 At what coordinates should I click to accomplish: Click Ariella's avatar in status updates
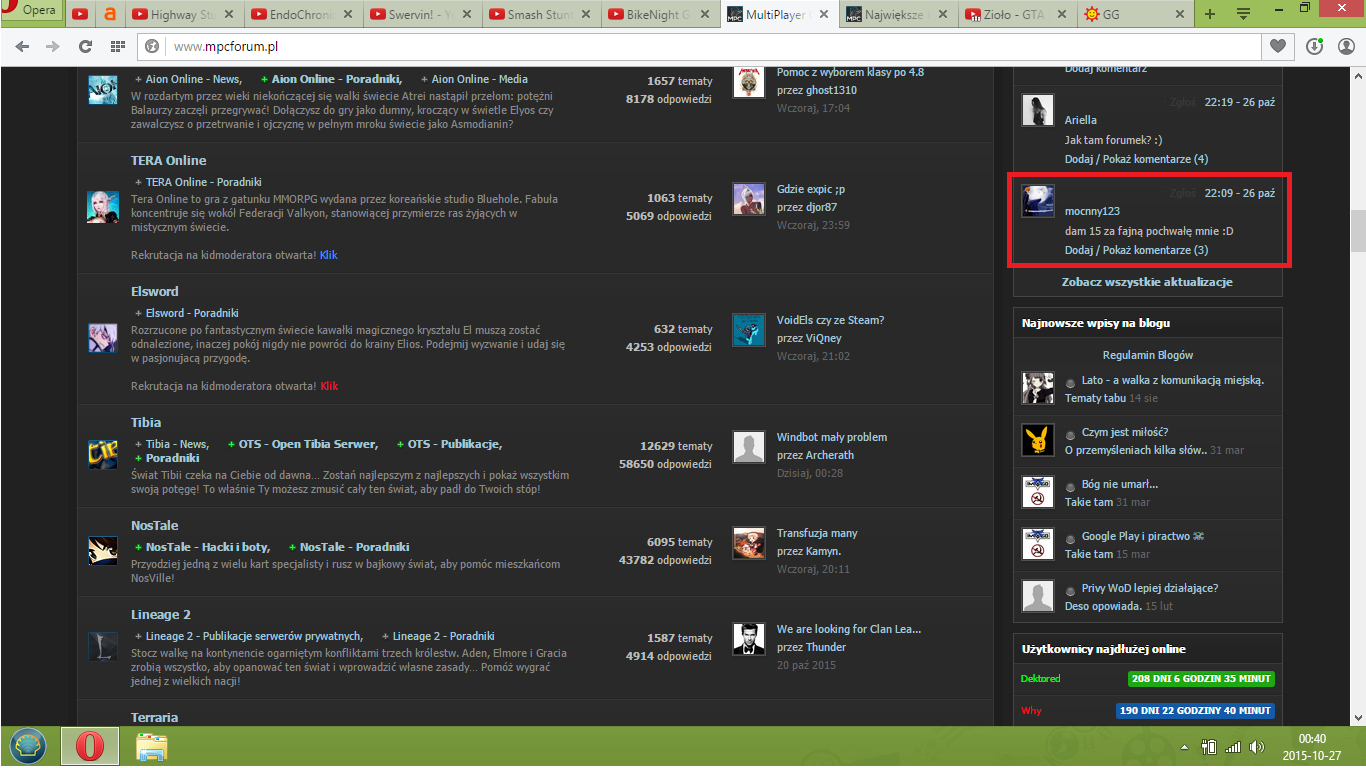[x=1038, y=110]
